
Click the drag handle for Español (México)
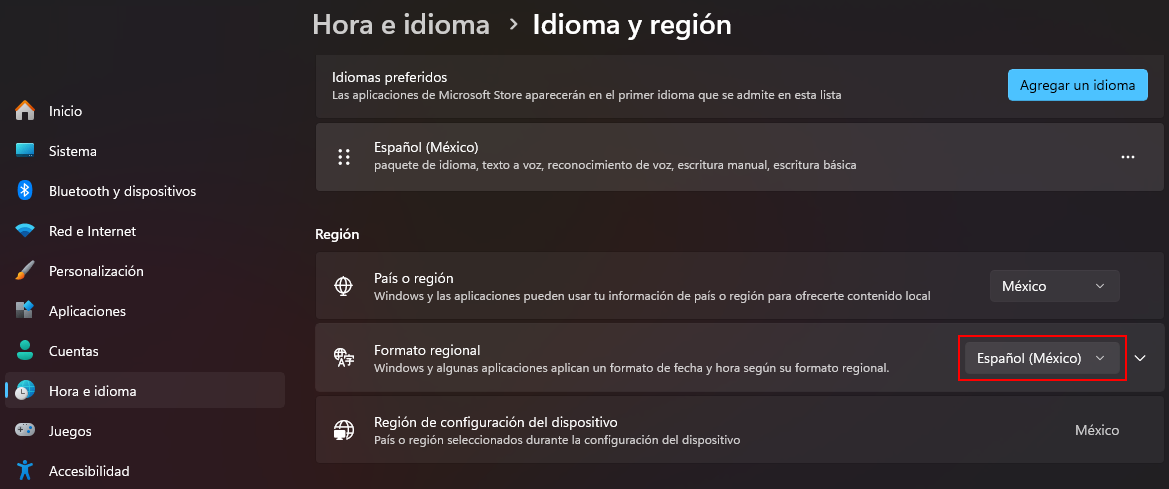[344, 157]
